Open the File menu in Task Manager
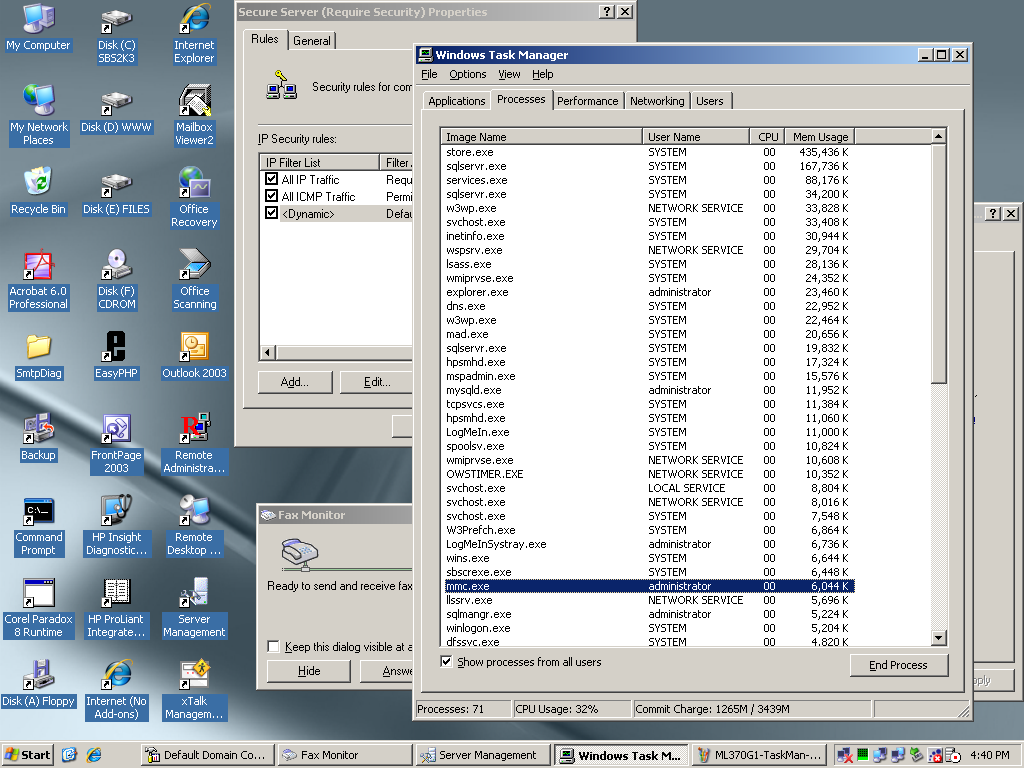 [429, 74]
